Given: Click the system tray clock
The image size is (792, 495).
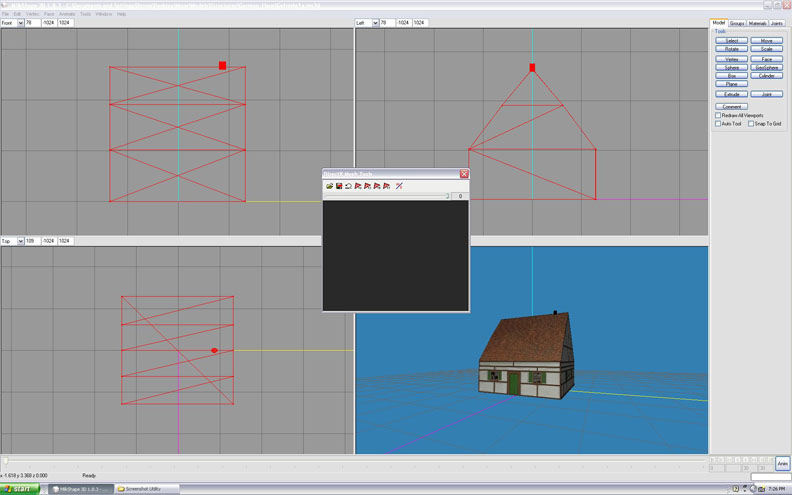Looking at the screenshot, I should tap(776, 489).
